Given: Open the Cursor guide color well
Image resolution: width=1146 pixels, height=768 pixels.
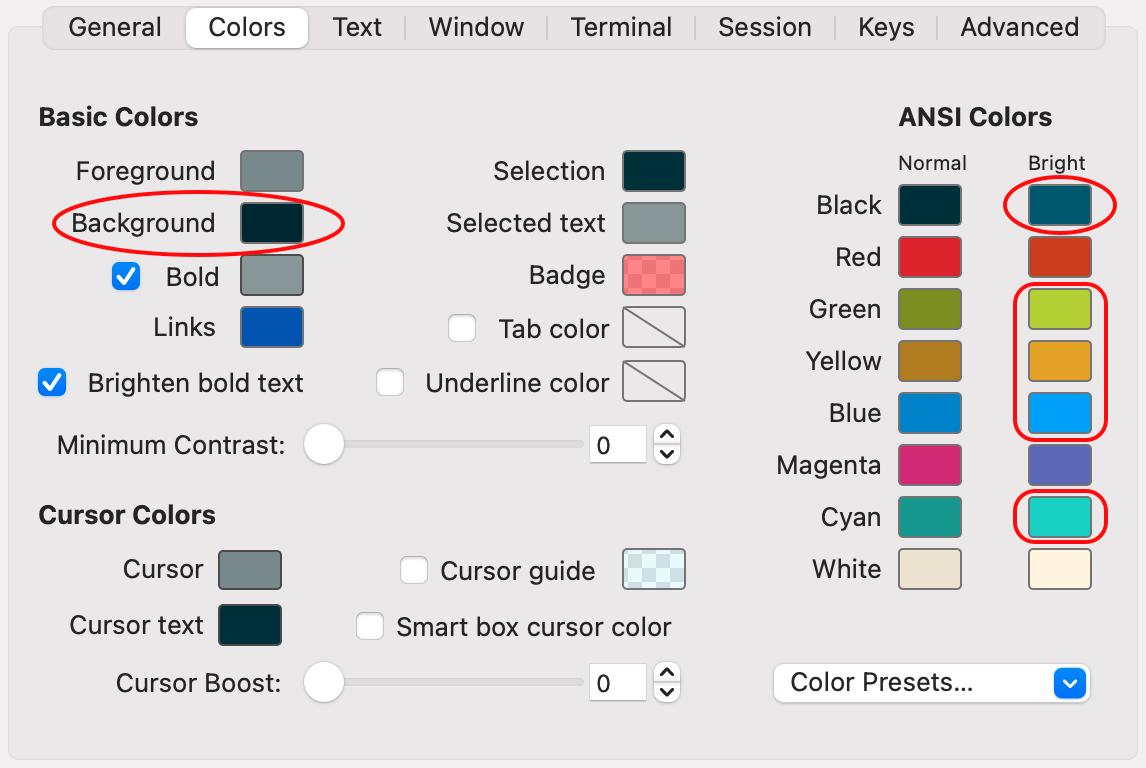Looking at the screenshot, I should point(654,569).
